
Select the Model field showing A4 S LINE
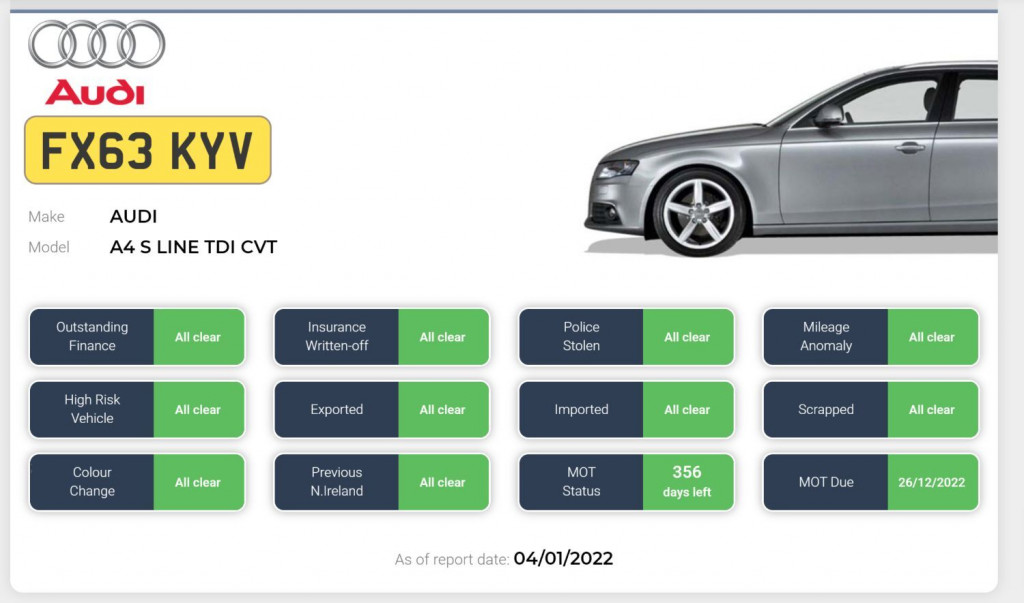pyautogui.click(x=193, y=247)
